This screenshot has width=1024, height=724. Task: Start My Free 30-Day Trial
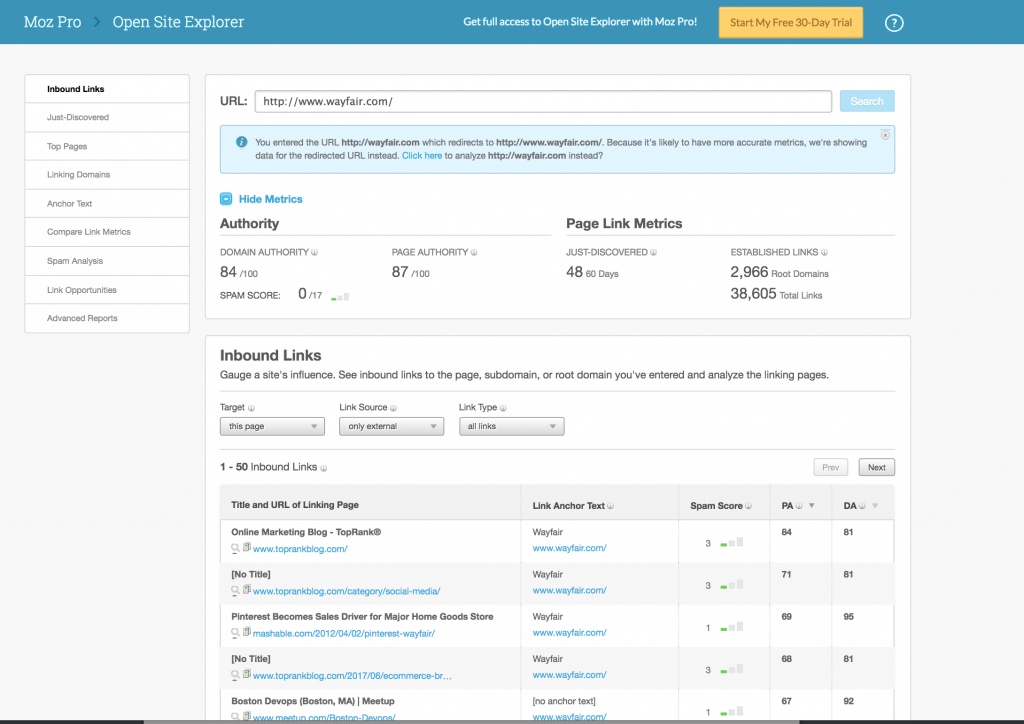[791, 23]
